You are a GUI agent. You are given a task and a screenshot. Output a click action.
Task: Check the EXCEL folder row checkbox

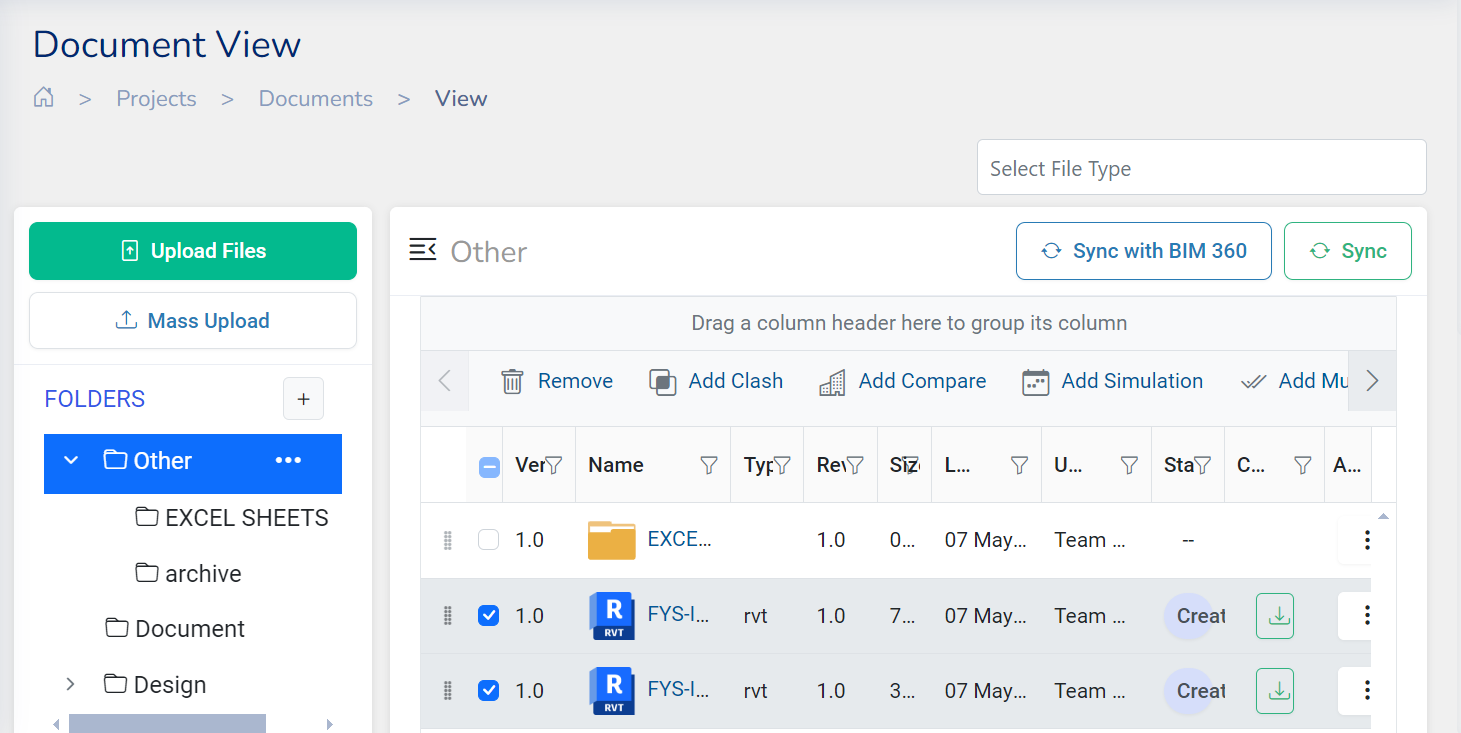click(488, 540)
